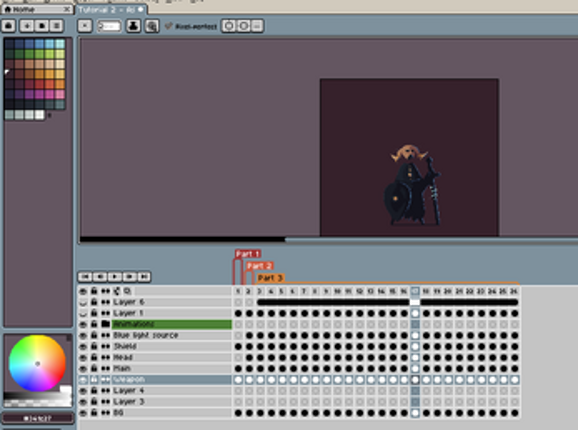Pick a hue on the color wheel
Image resolution: width=578 pixels, height=430 pixels.
coord(37,363)
